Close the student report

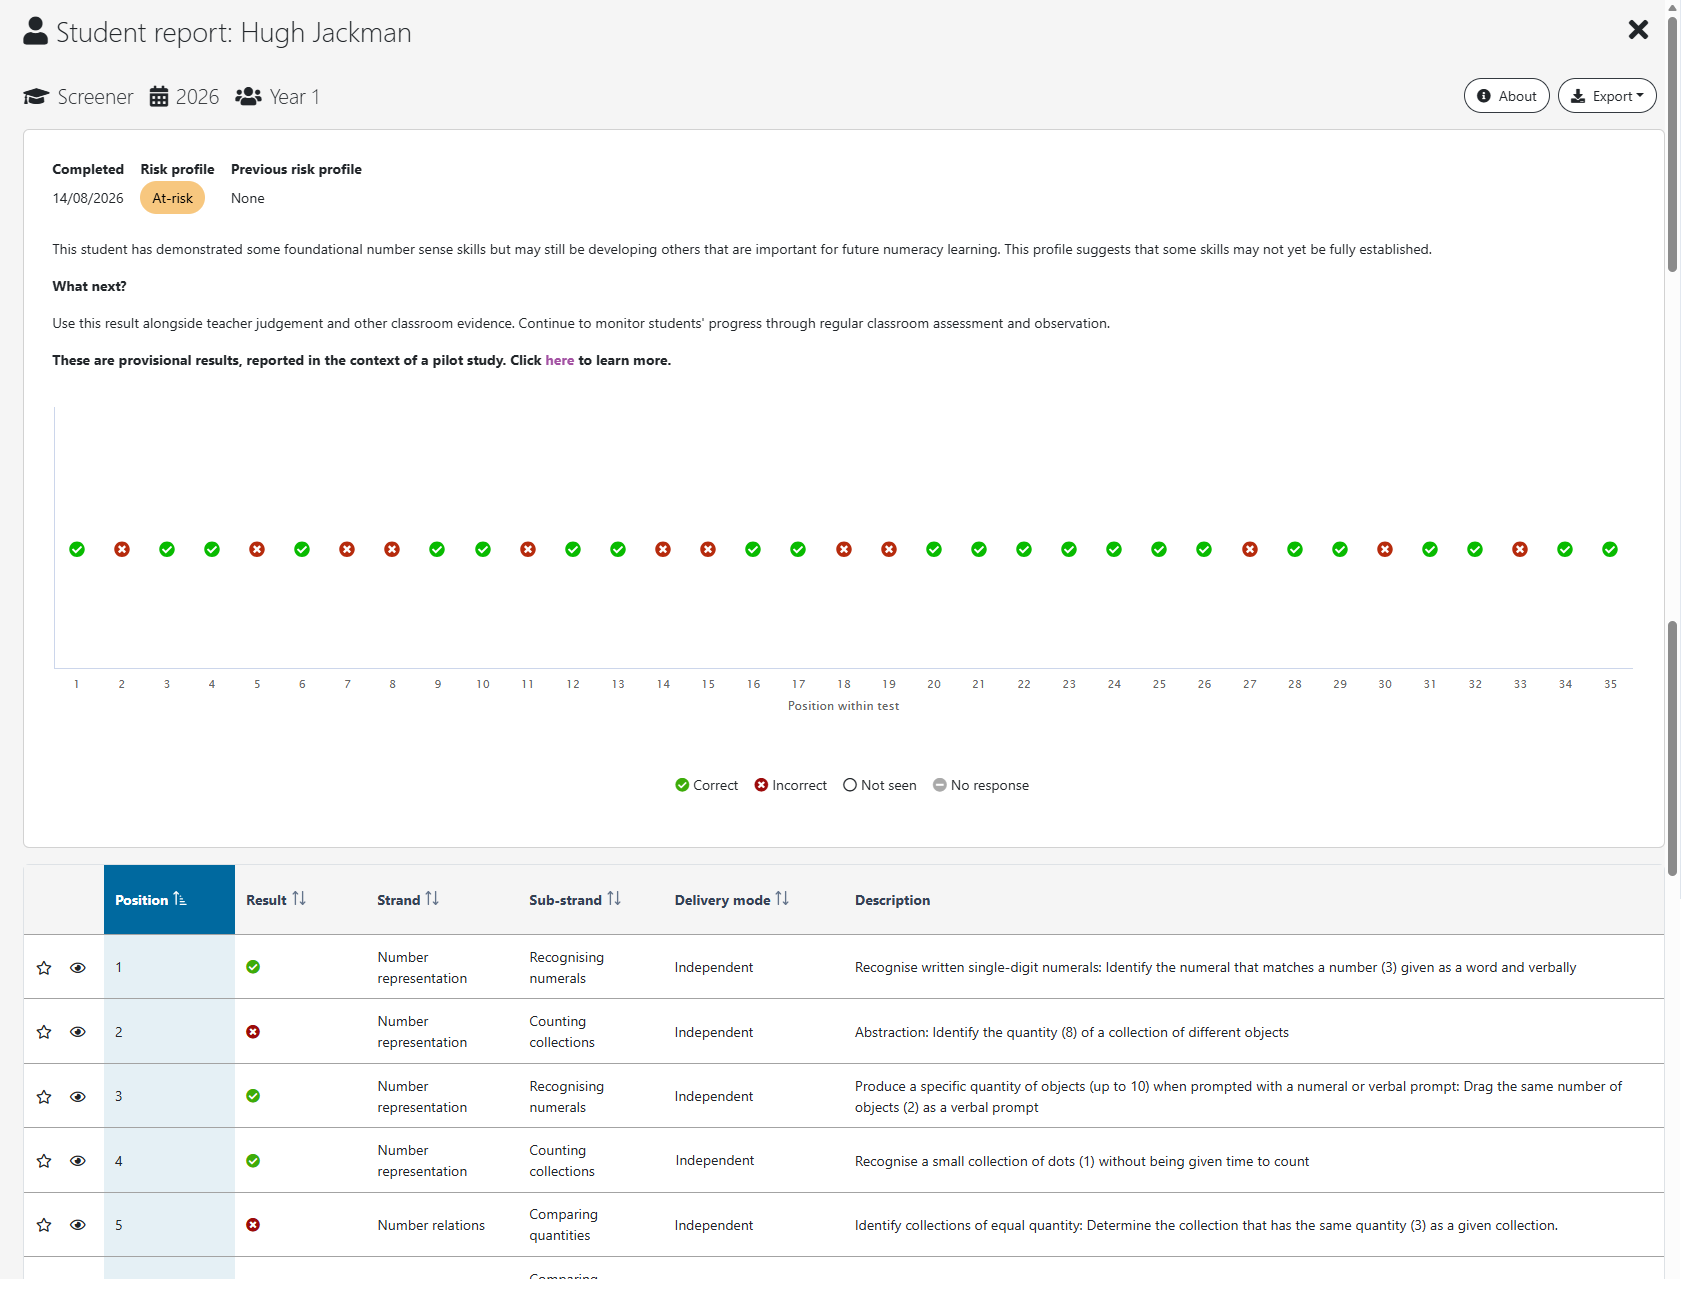click(x=1638, y=30)
